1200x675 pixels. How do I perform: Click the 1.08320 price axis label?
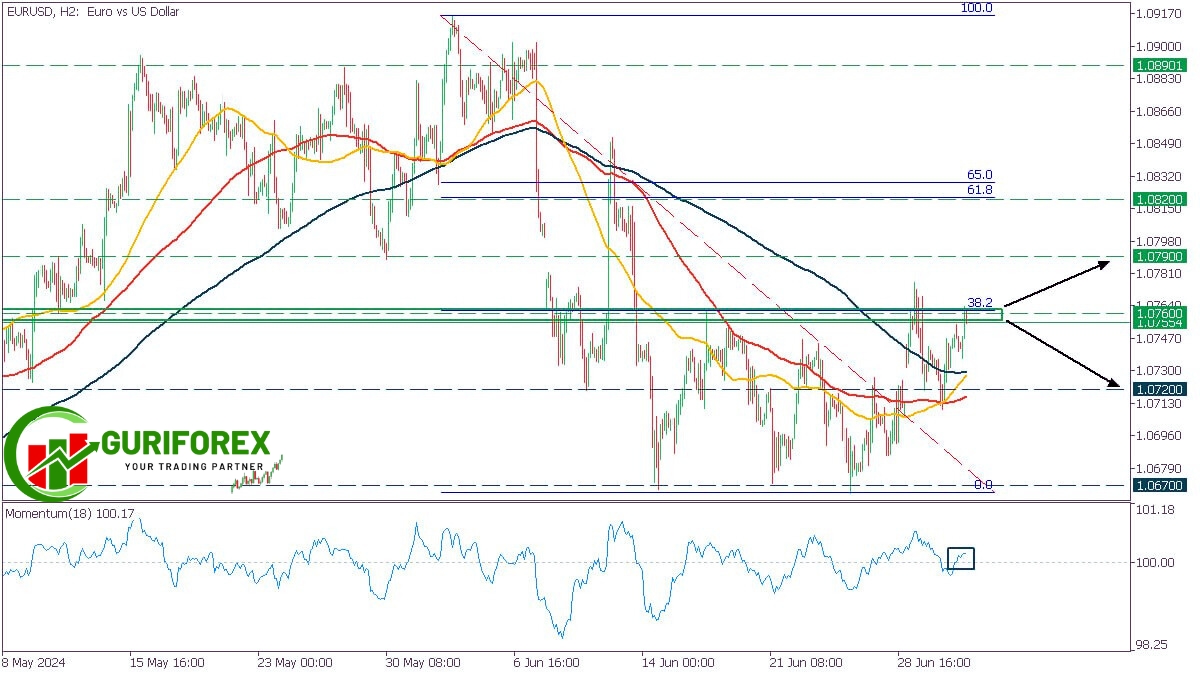coord(1159,176)
